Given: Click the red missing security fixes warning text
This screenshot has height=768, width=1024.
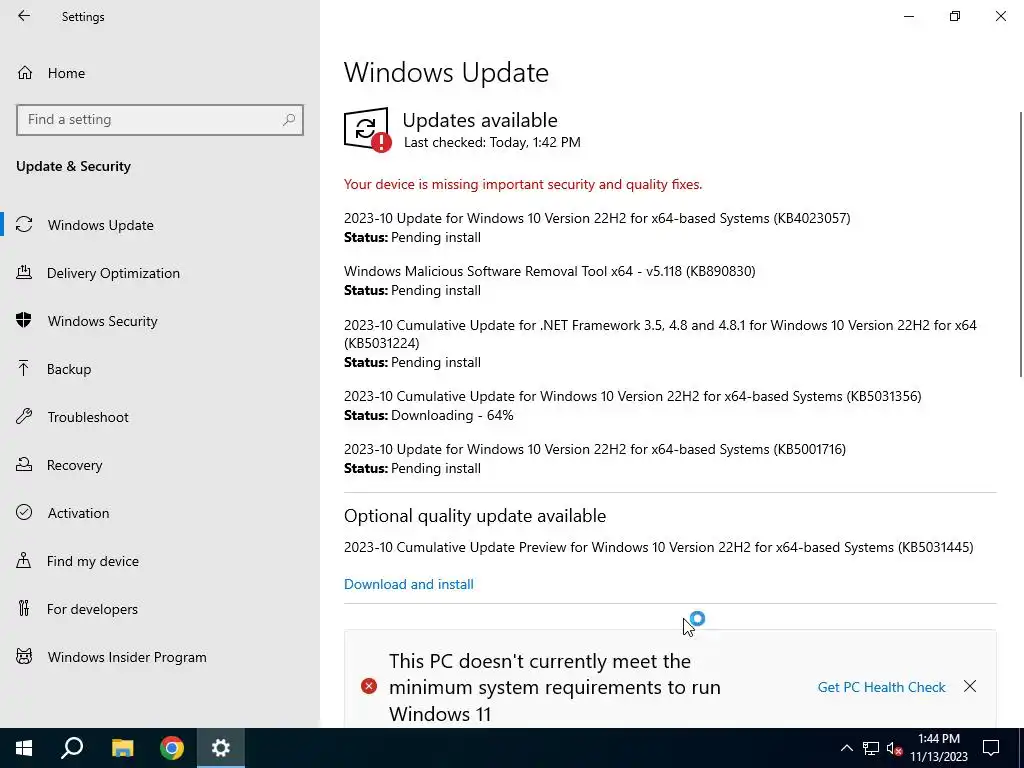Looking at the screenshot, I should coord(523,184).
